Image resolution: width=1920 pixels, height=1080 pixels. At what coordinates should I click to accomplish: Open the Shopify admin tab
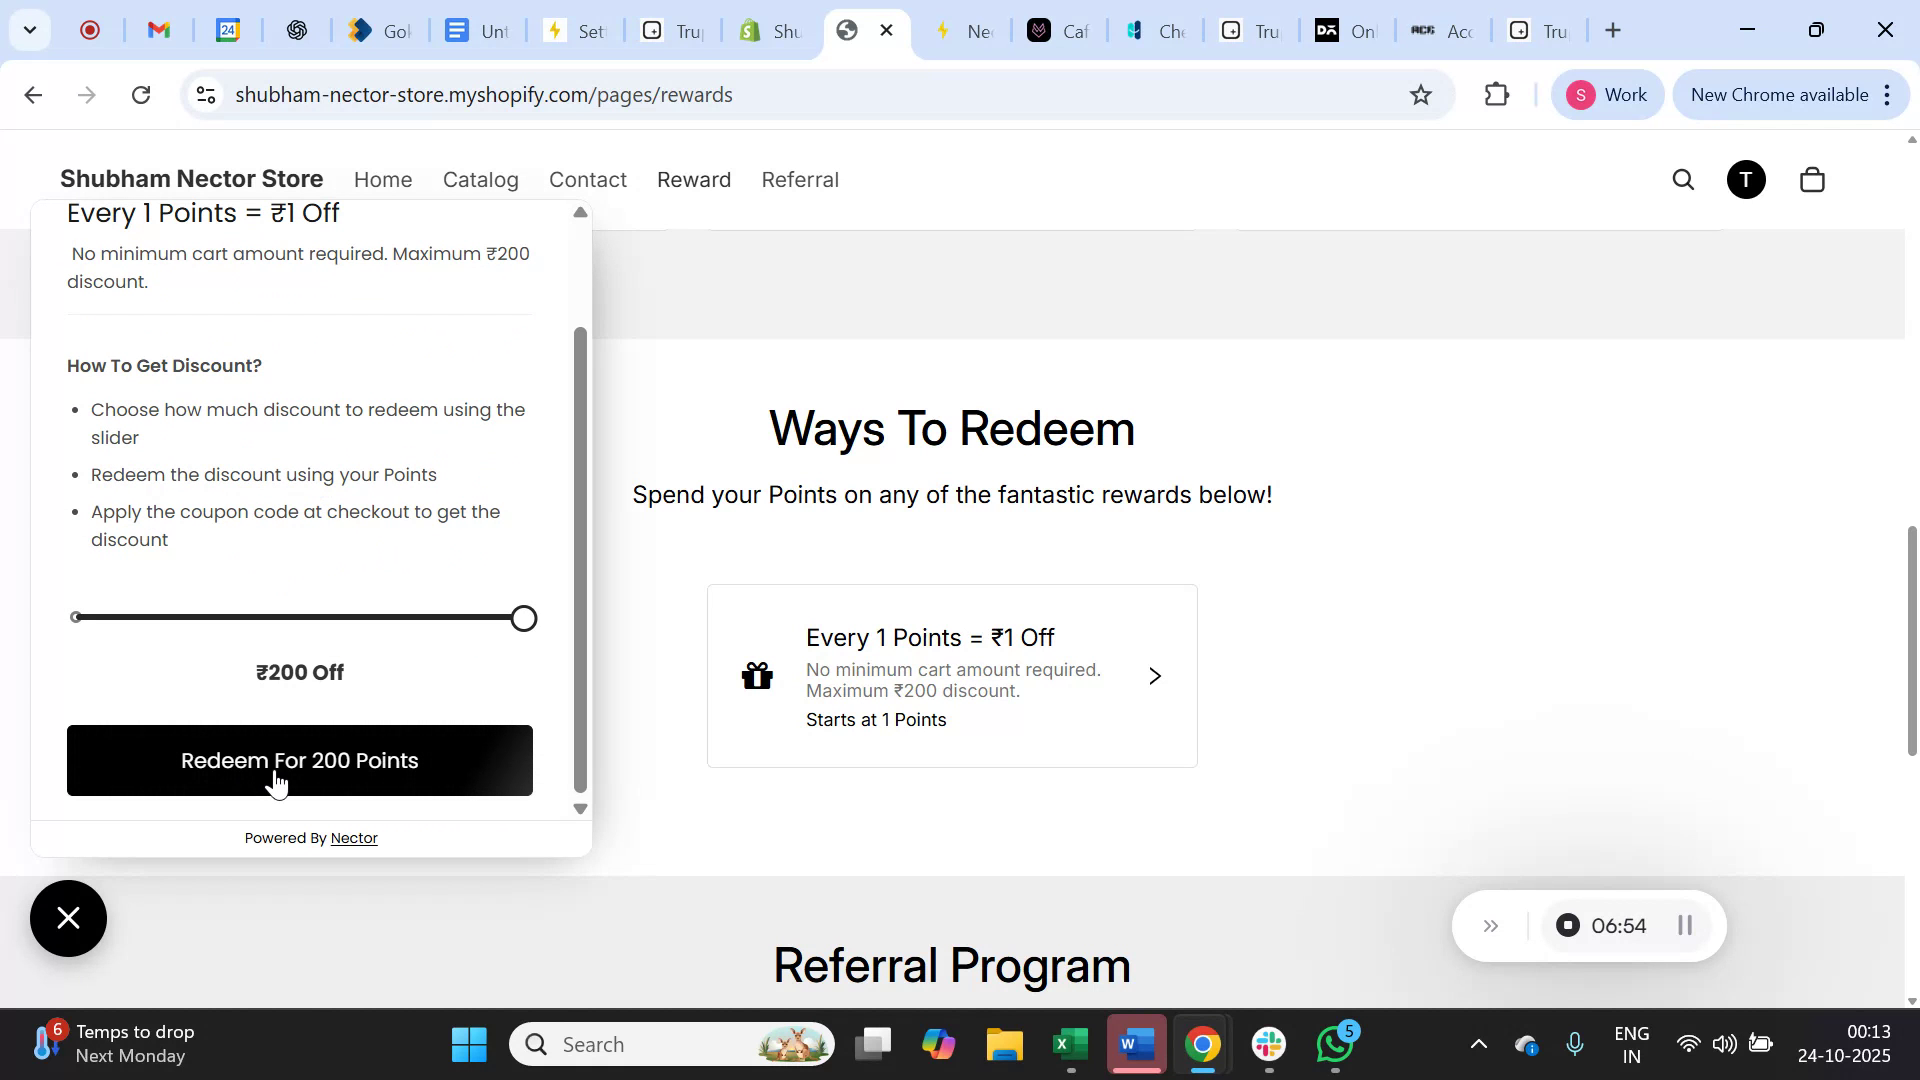coord(768,30)
